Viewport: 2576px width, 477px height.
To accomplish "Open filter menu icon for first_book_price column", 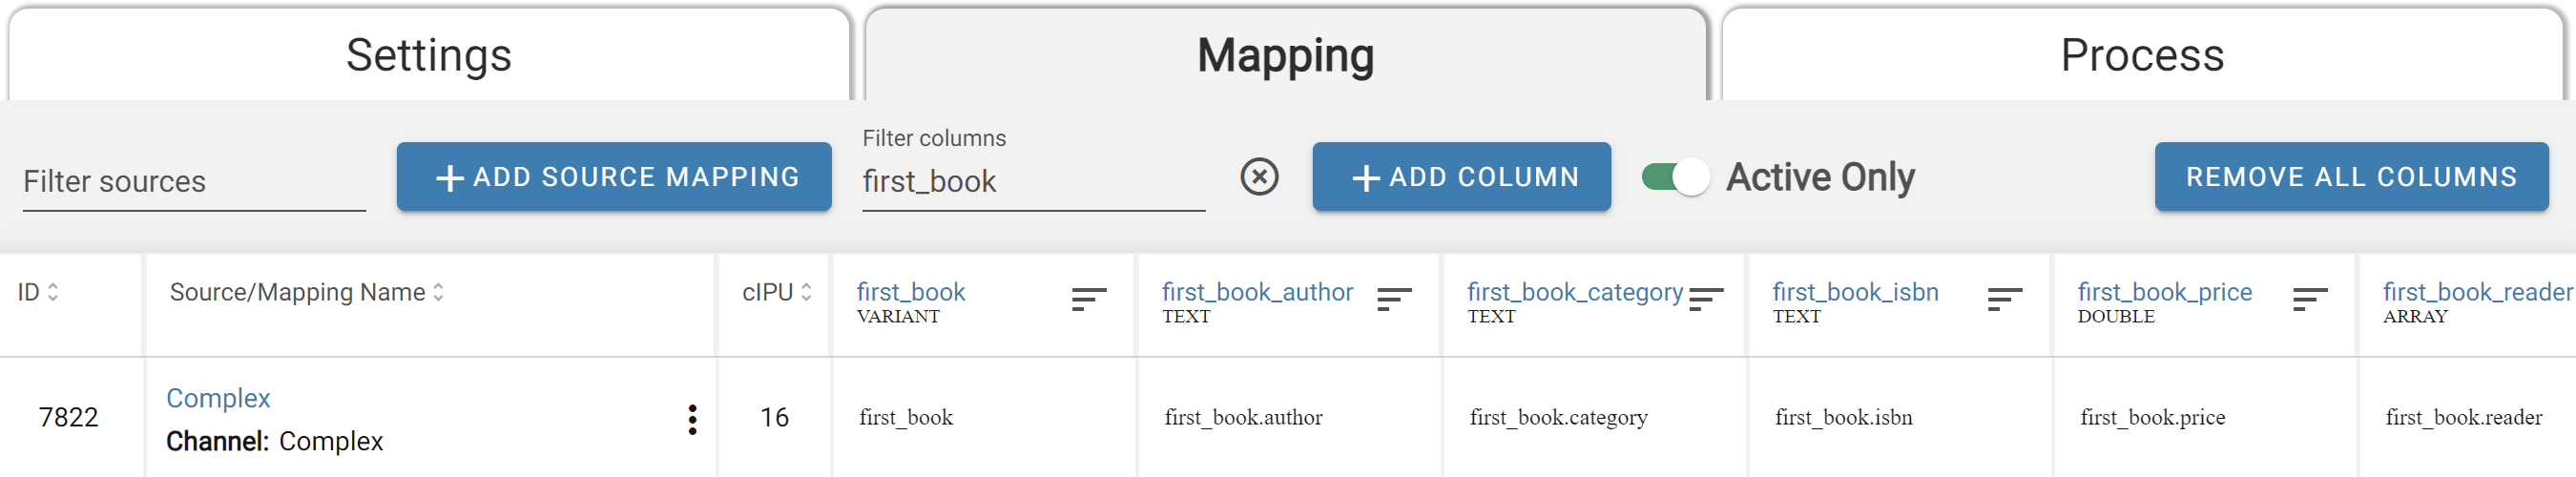I will [2310, 299].
